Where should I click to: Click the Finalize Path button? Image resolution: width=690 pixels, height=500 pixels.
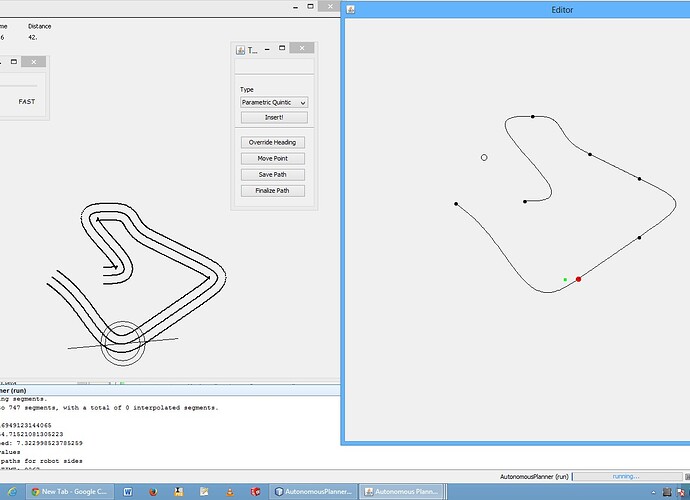coord(272,191)
